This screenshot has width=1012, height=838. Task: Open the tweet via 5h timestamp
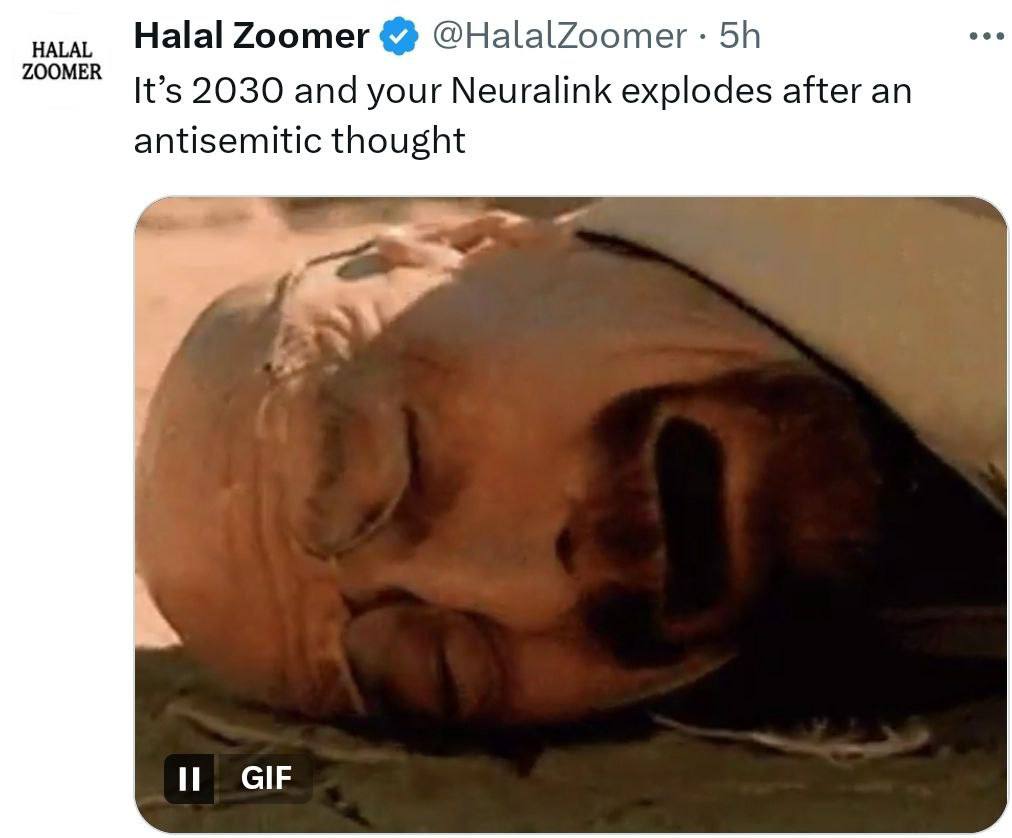click(740, 36)
